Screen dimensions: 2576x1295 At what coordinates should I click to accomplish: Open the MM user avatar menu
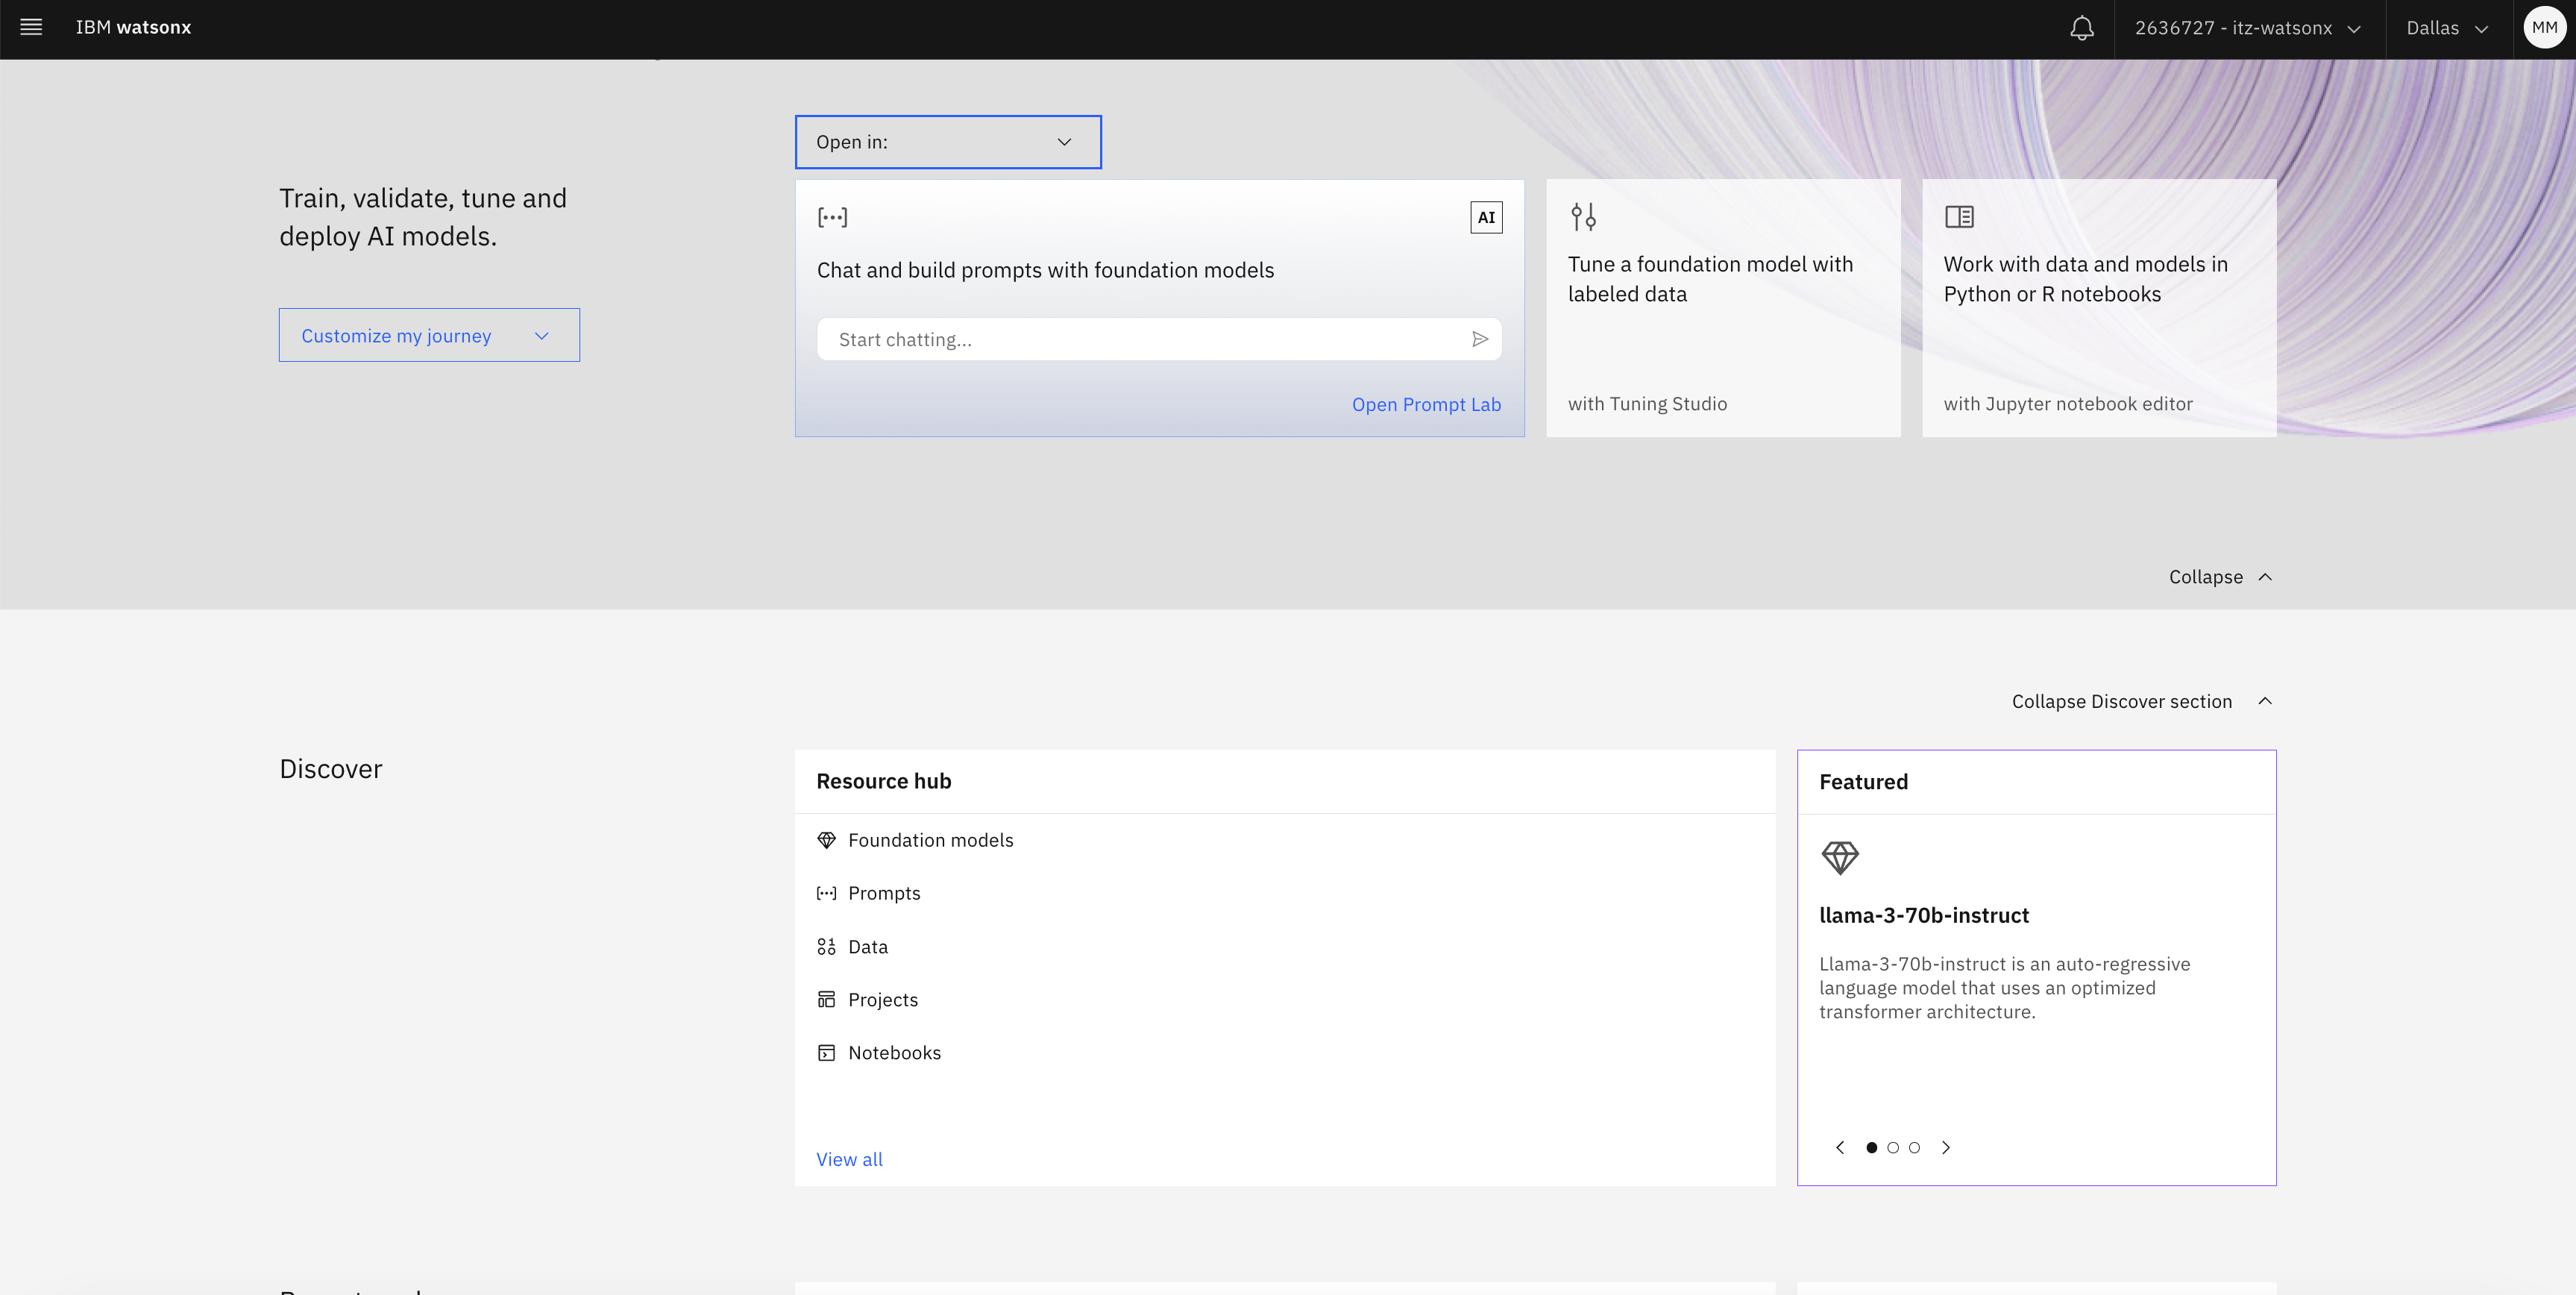click(2545, 28)
